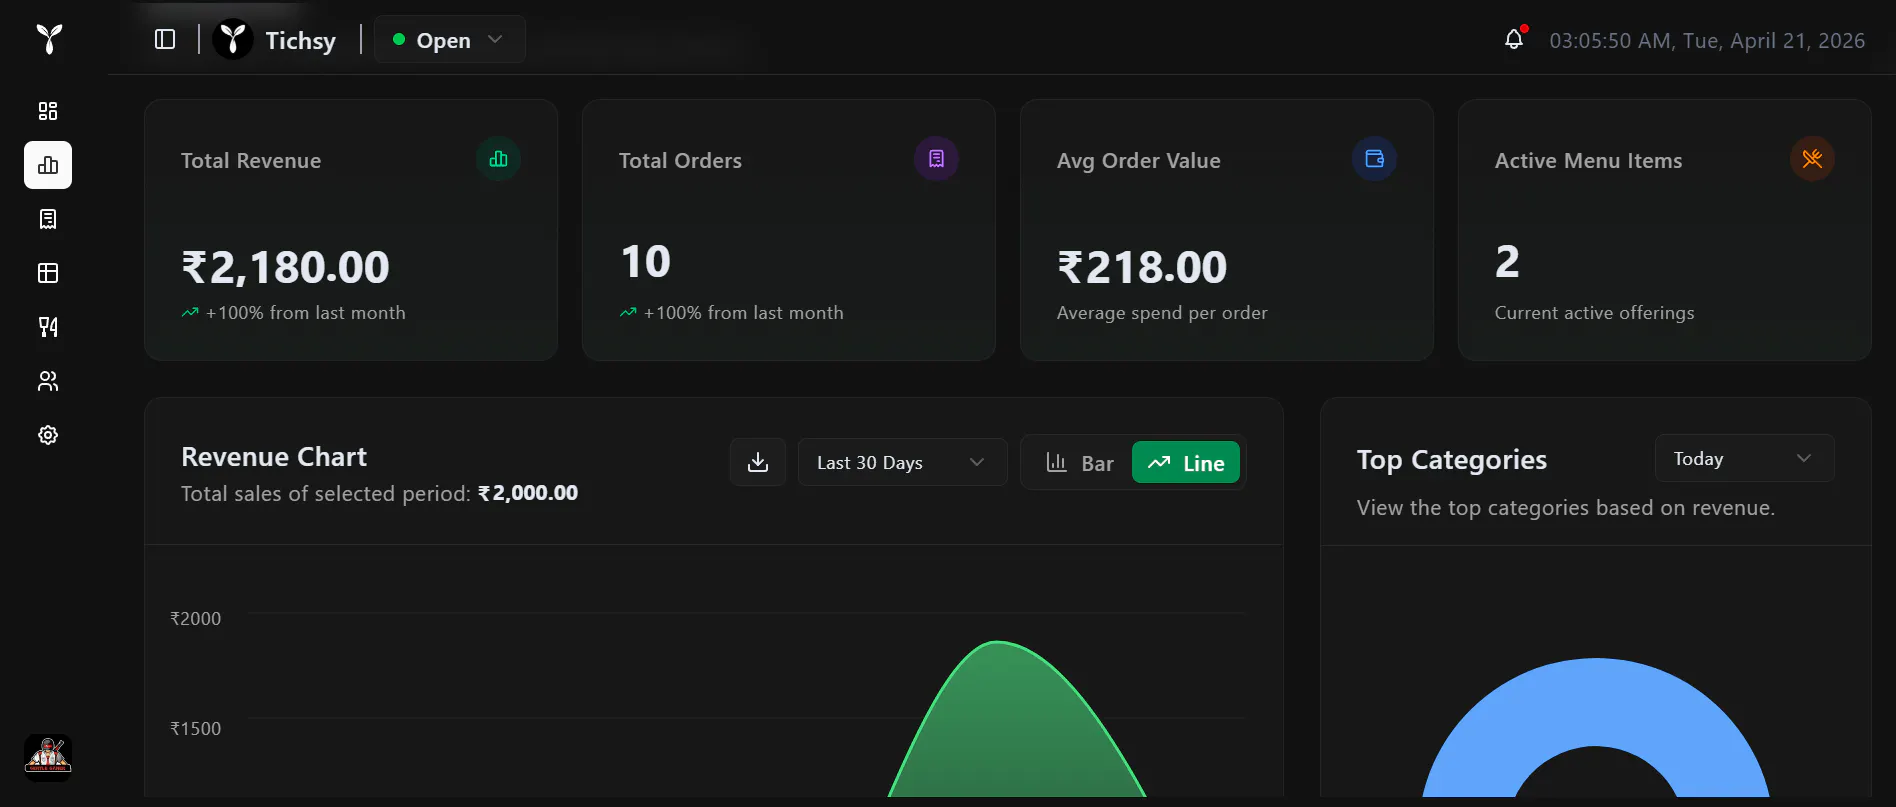Switch revenue chart to Bar view

pos(1079,463)
